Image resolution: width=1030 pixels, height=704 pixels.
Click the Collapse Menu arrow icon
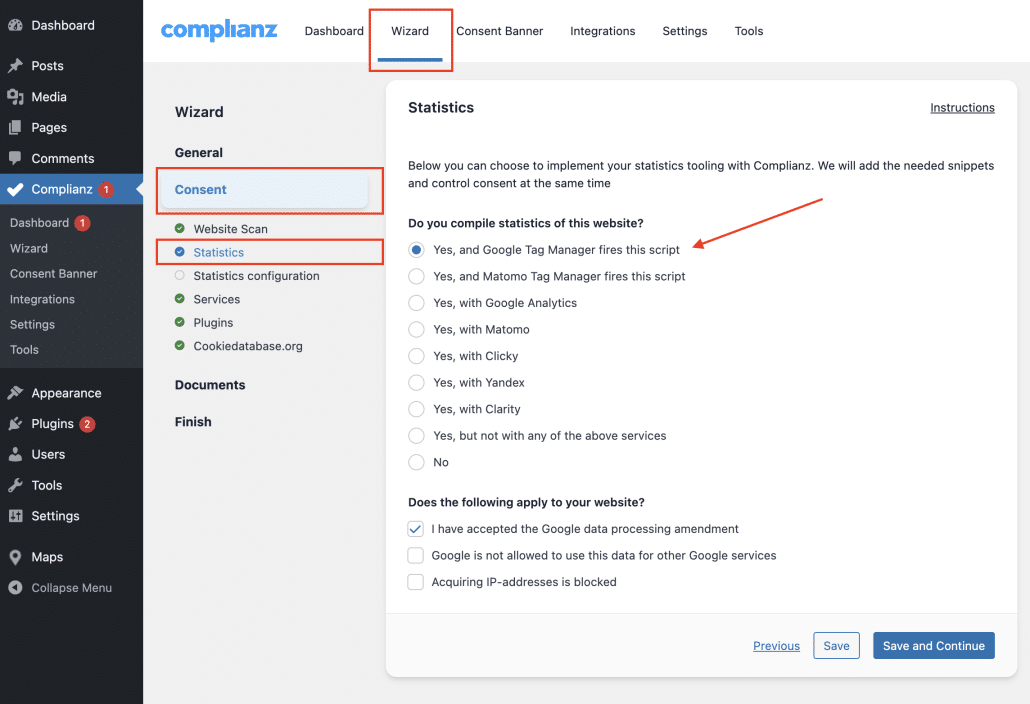click(x=15, y=588)
